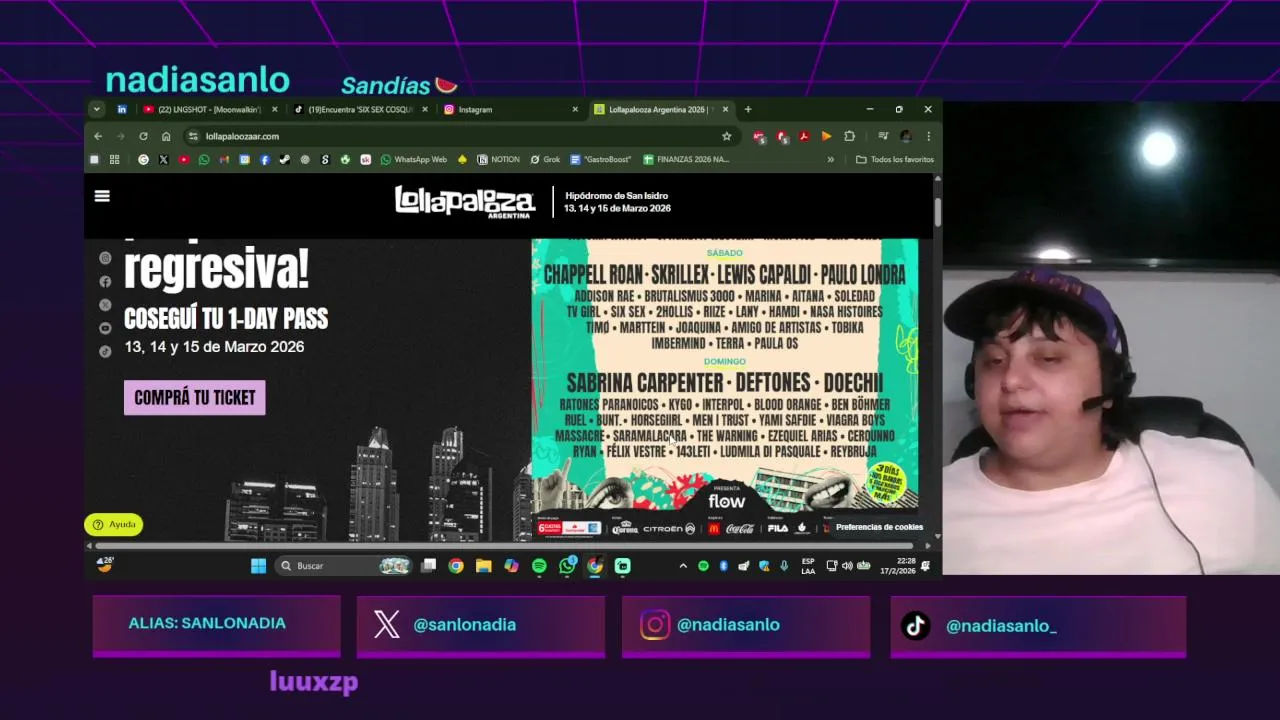Expand the tab search dropdown
The width and height of the screenshot is (1280, 720).
pos(97,109)
